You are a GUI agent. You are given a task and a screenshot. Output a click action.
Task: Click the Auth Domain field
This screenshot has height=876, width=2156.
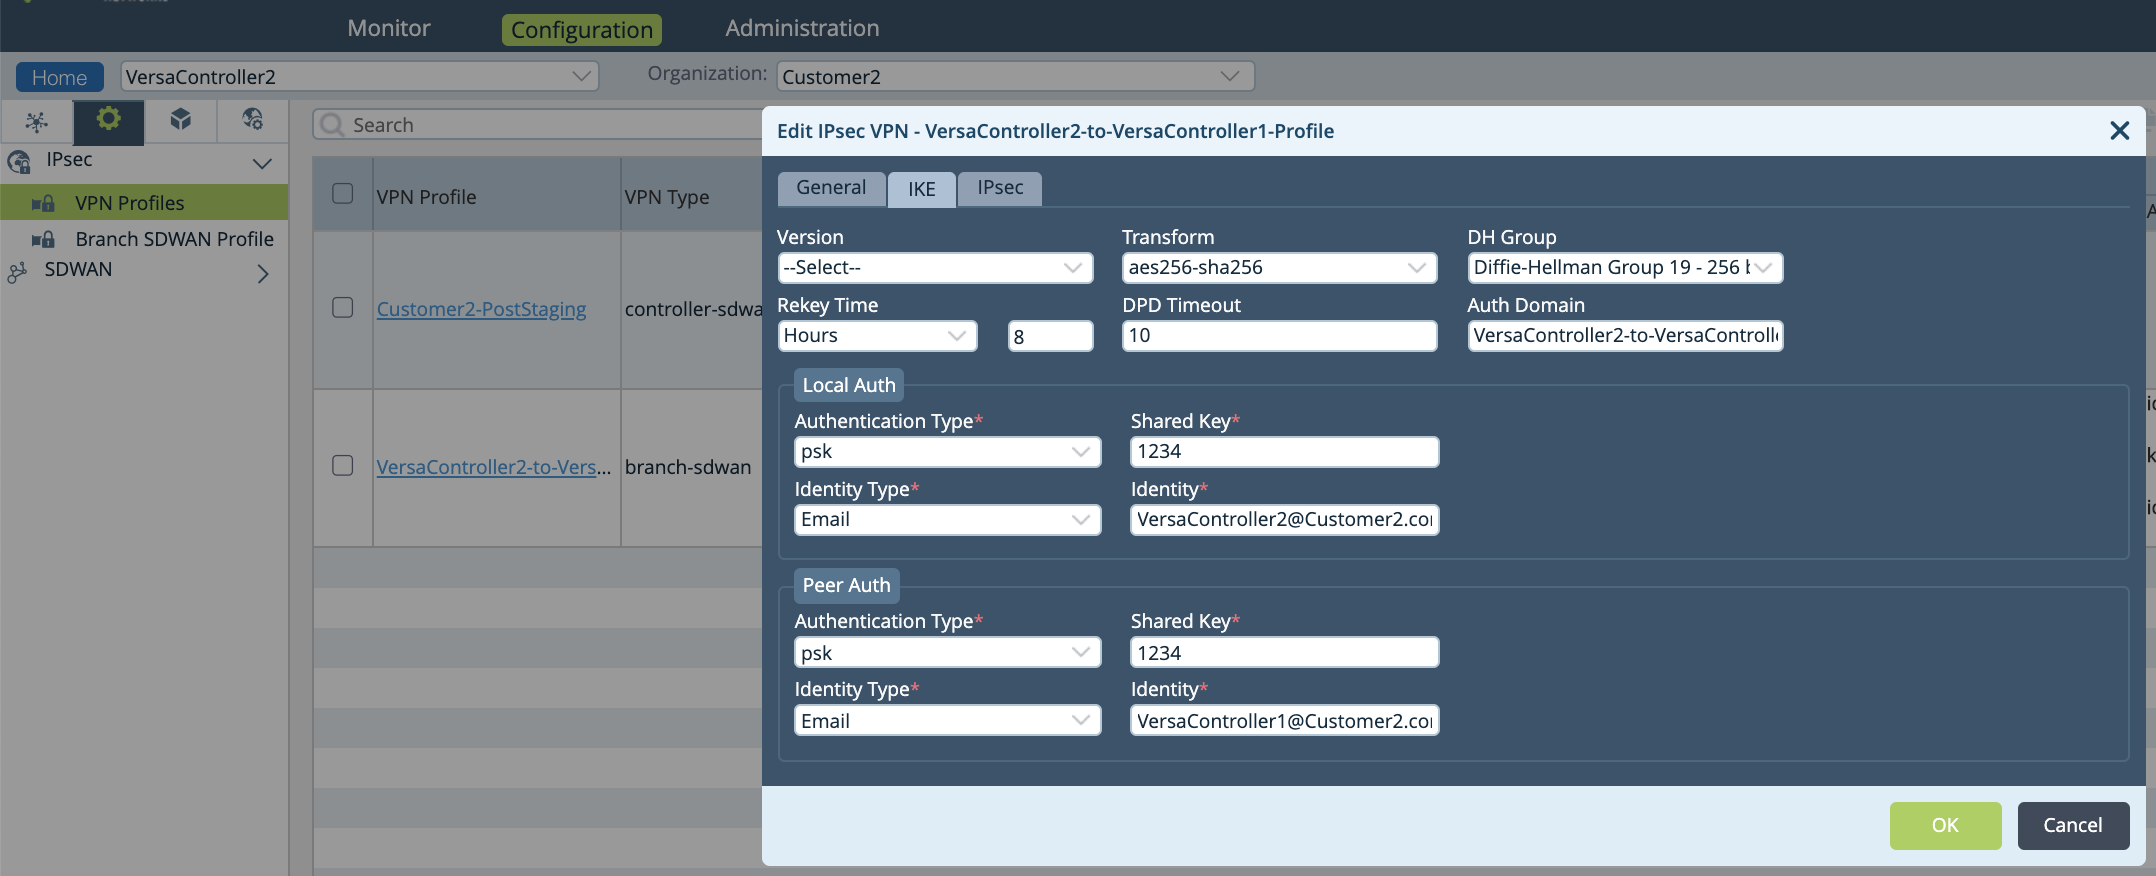tap(1625, 336)
